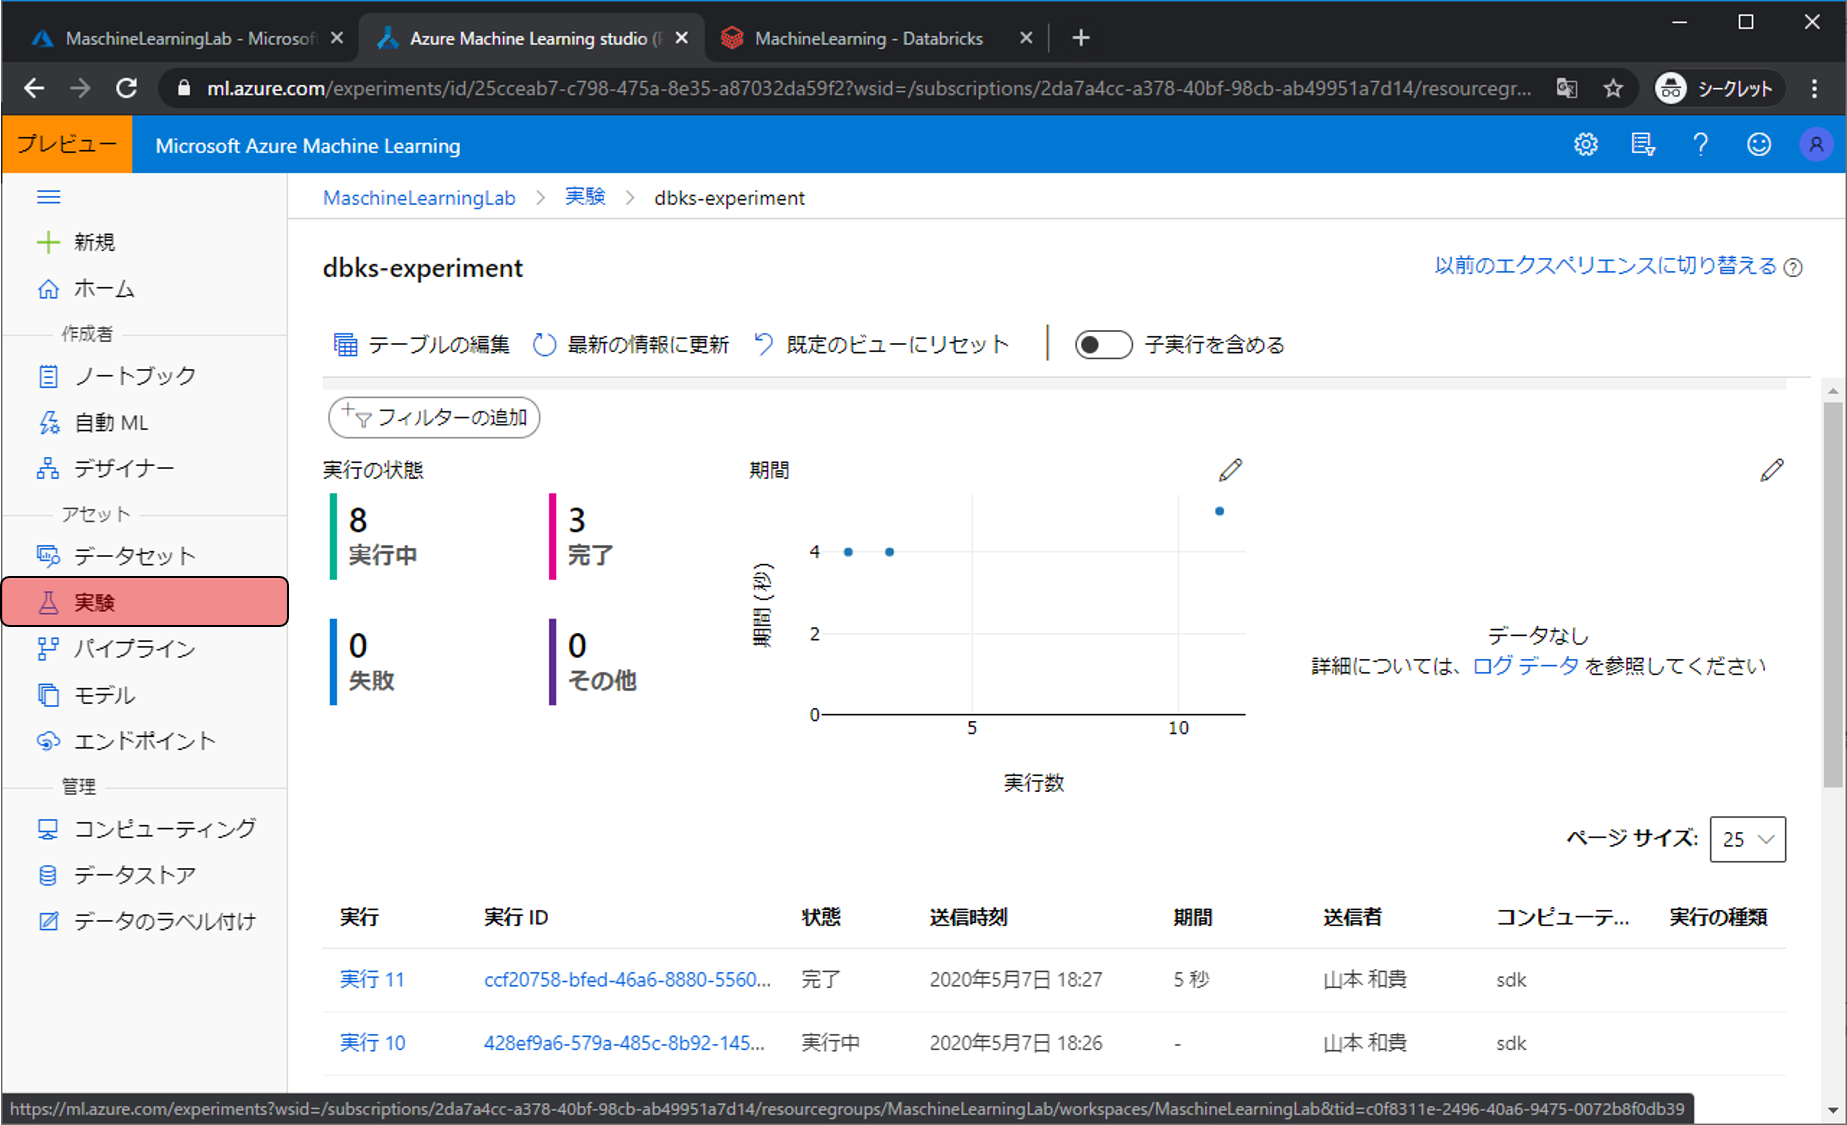The image size is (1847, 1125).
Task: Click the feedback smiley icon
Action: point(1759,145)
